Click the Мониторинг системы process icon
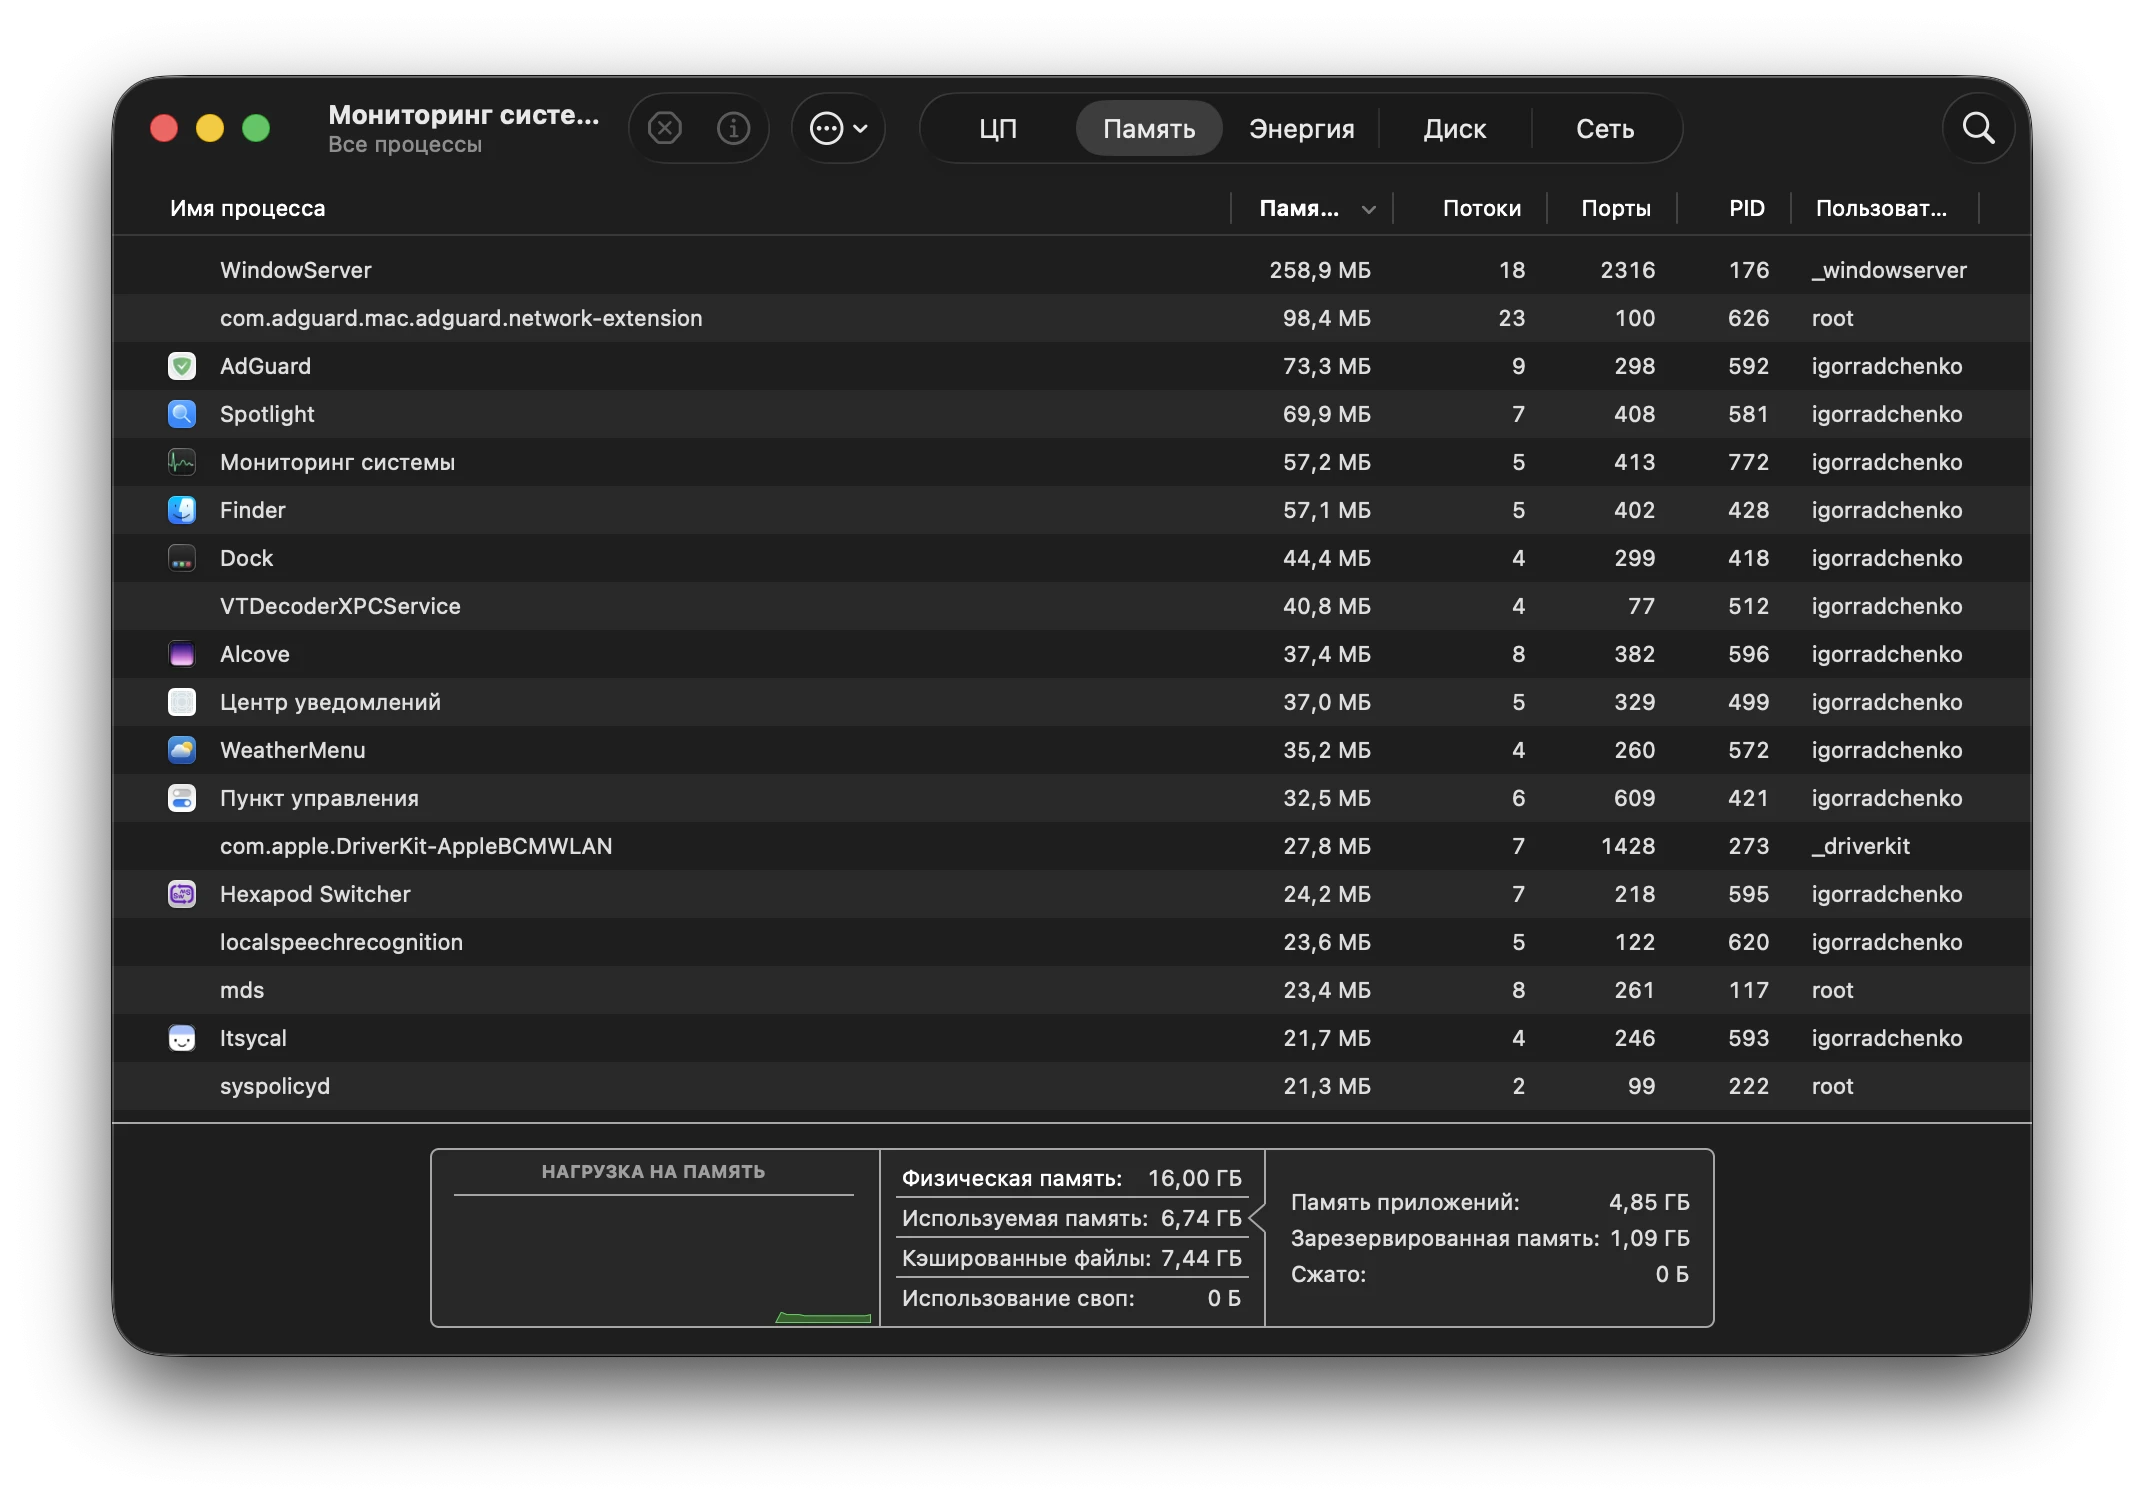Viewport: 2144px width, 1504px height. pos(182,462)
